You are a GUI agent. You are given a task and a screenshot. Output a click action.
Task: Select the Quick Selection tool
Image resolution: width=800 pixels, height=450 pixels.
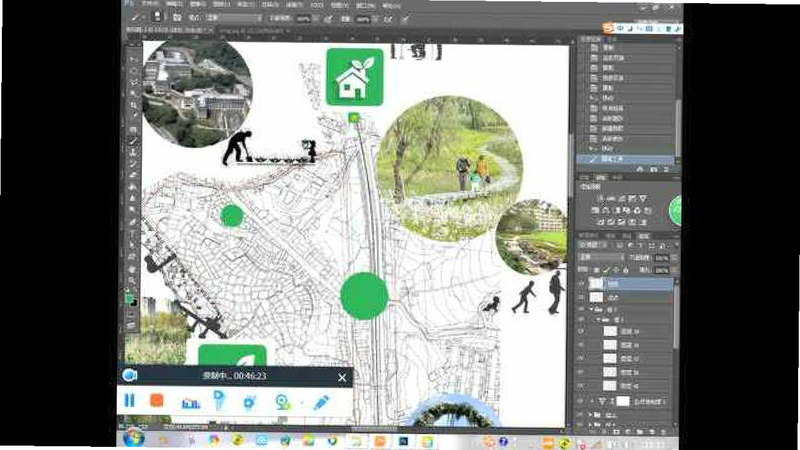134,93
